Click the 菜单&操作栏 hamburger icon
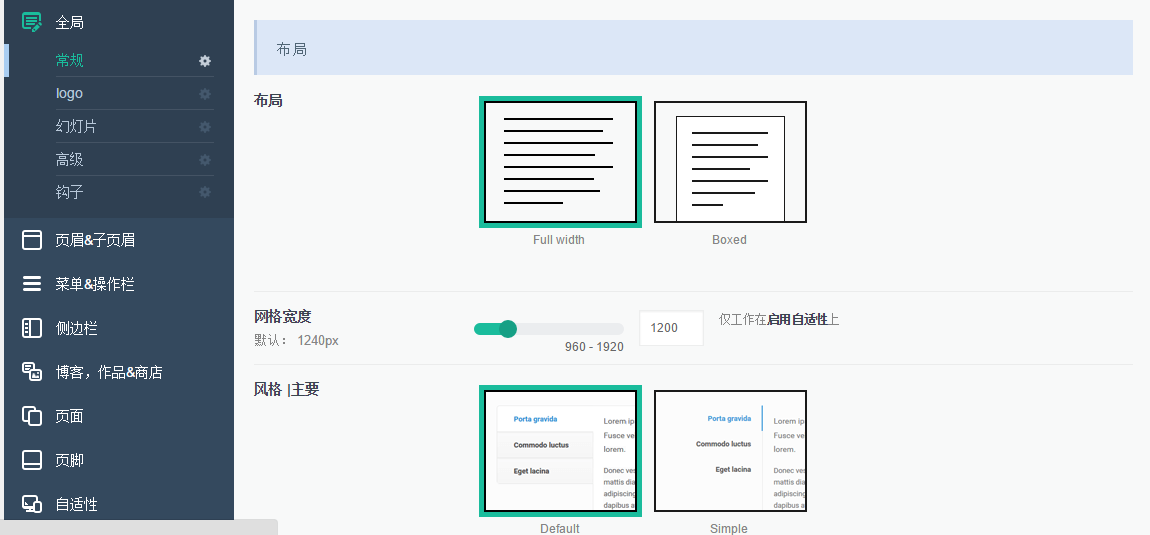Screen dimensions: 1150x535 pos(32,284)
